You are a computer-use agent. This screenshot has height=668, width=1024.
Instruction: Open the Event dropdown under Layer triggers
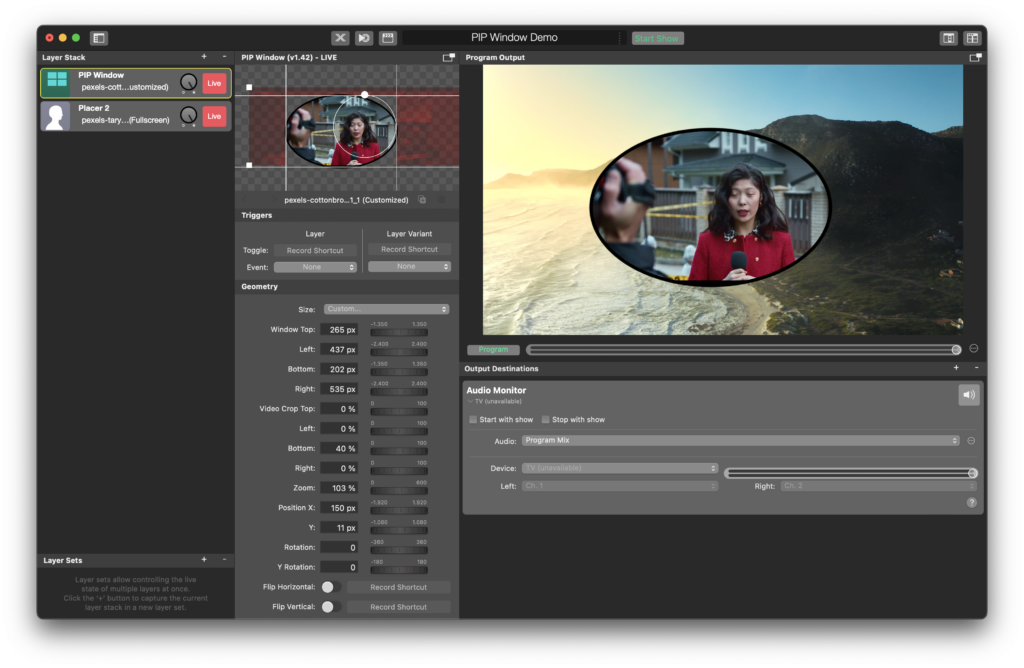(316, 266)
